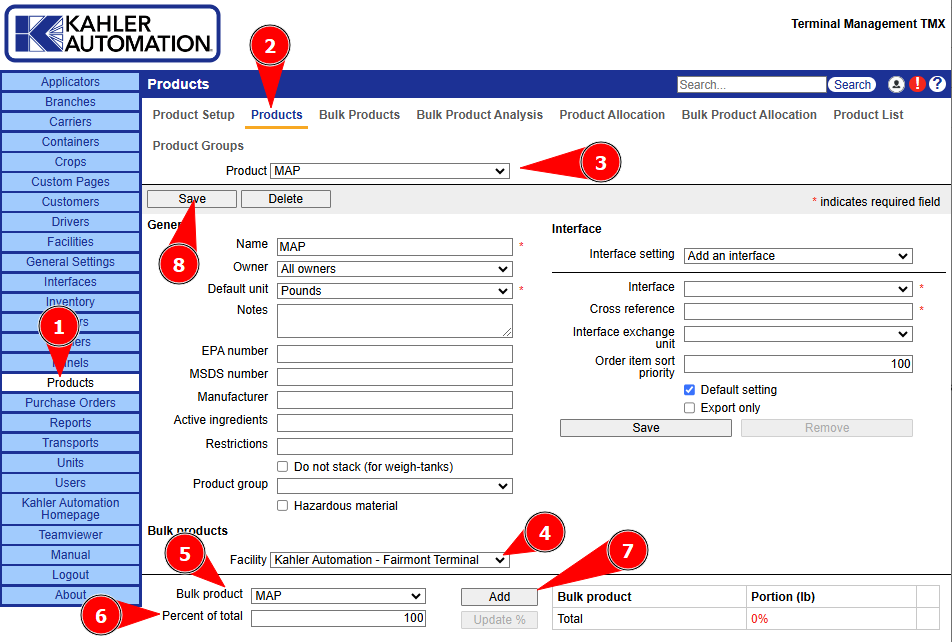
Task: Open Interfaces sidebar item
Action: click(x=70, y=282)
